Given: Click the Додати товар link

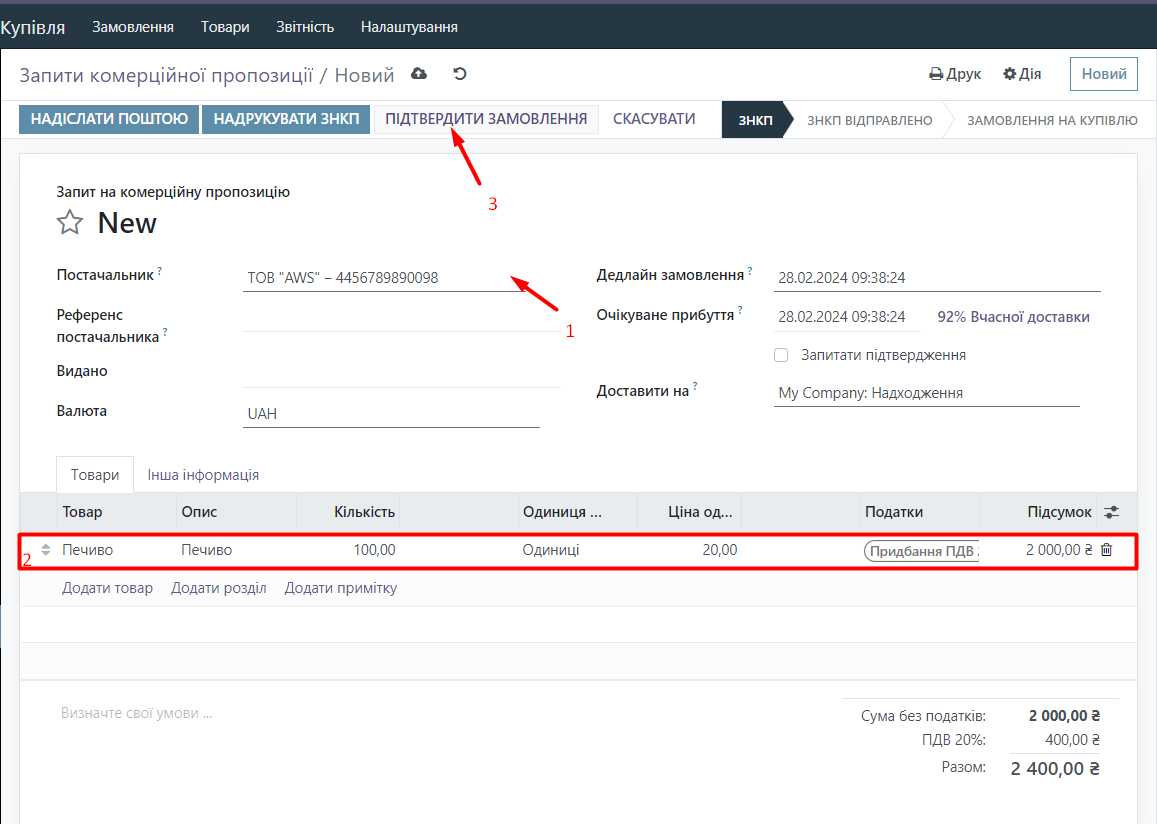Looking at the screenshot, I should (107, 588).
